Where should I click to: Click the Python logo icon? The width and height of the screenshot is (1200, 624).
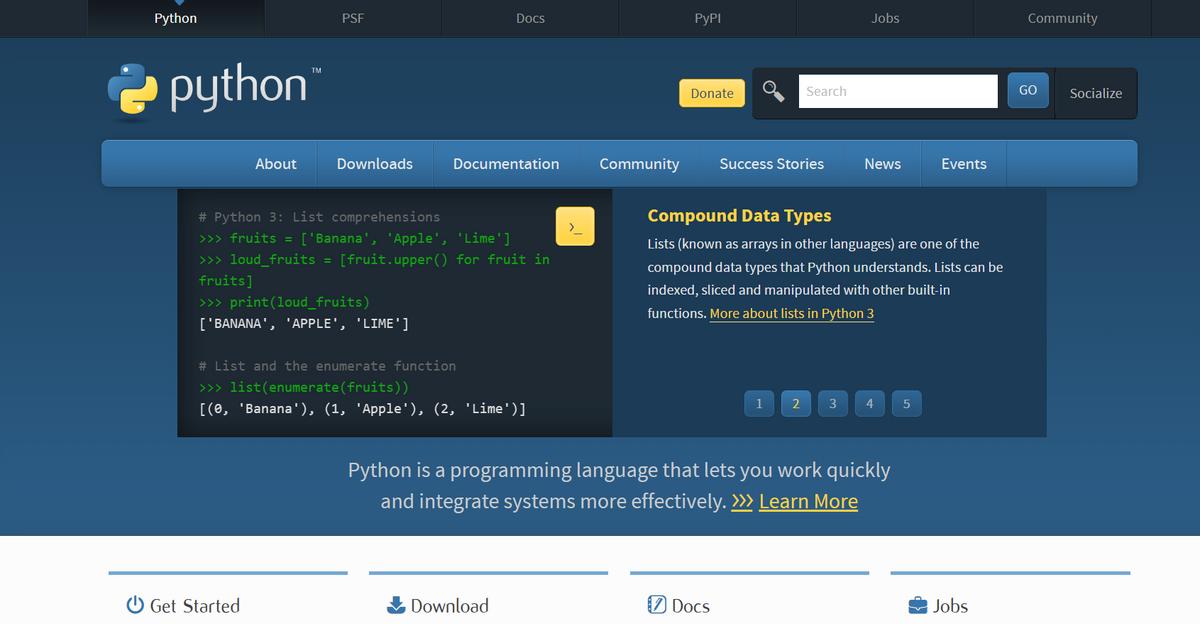133,90
